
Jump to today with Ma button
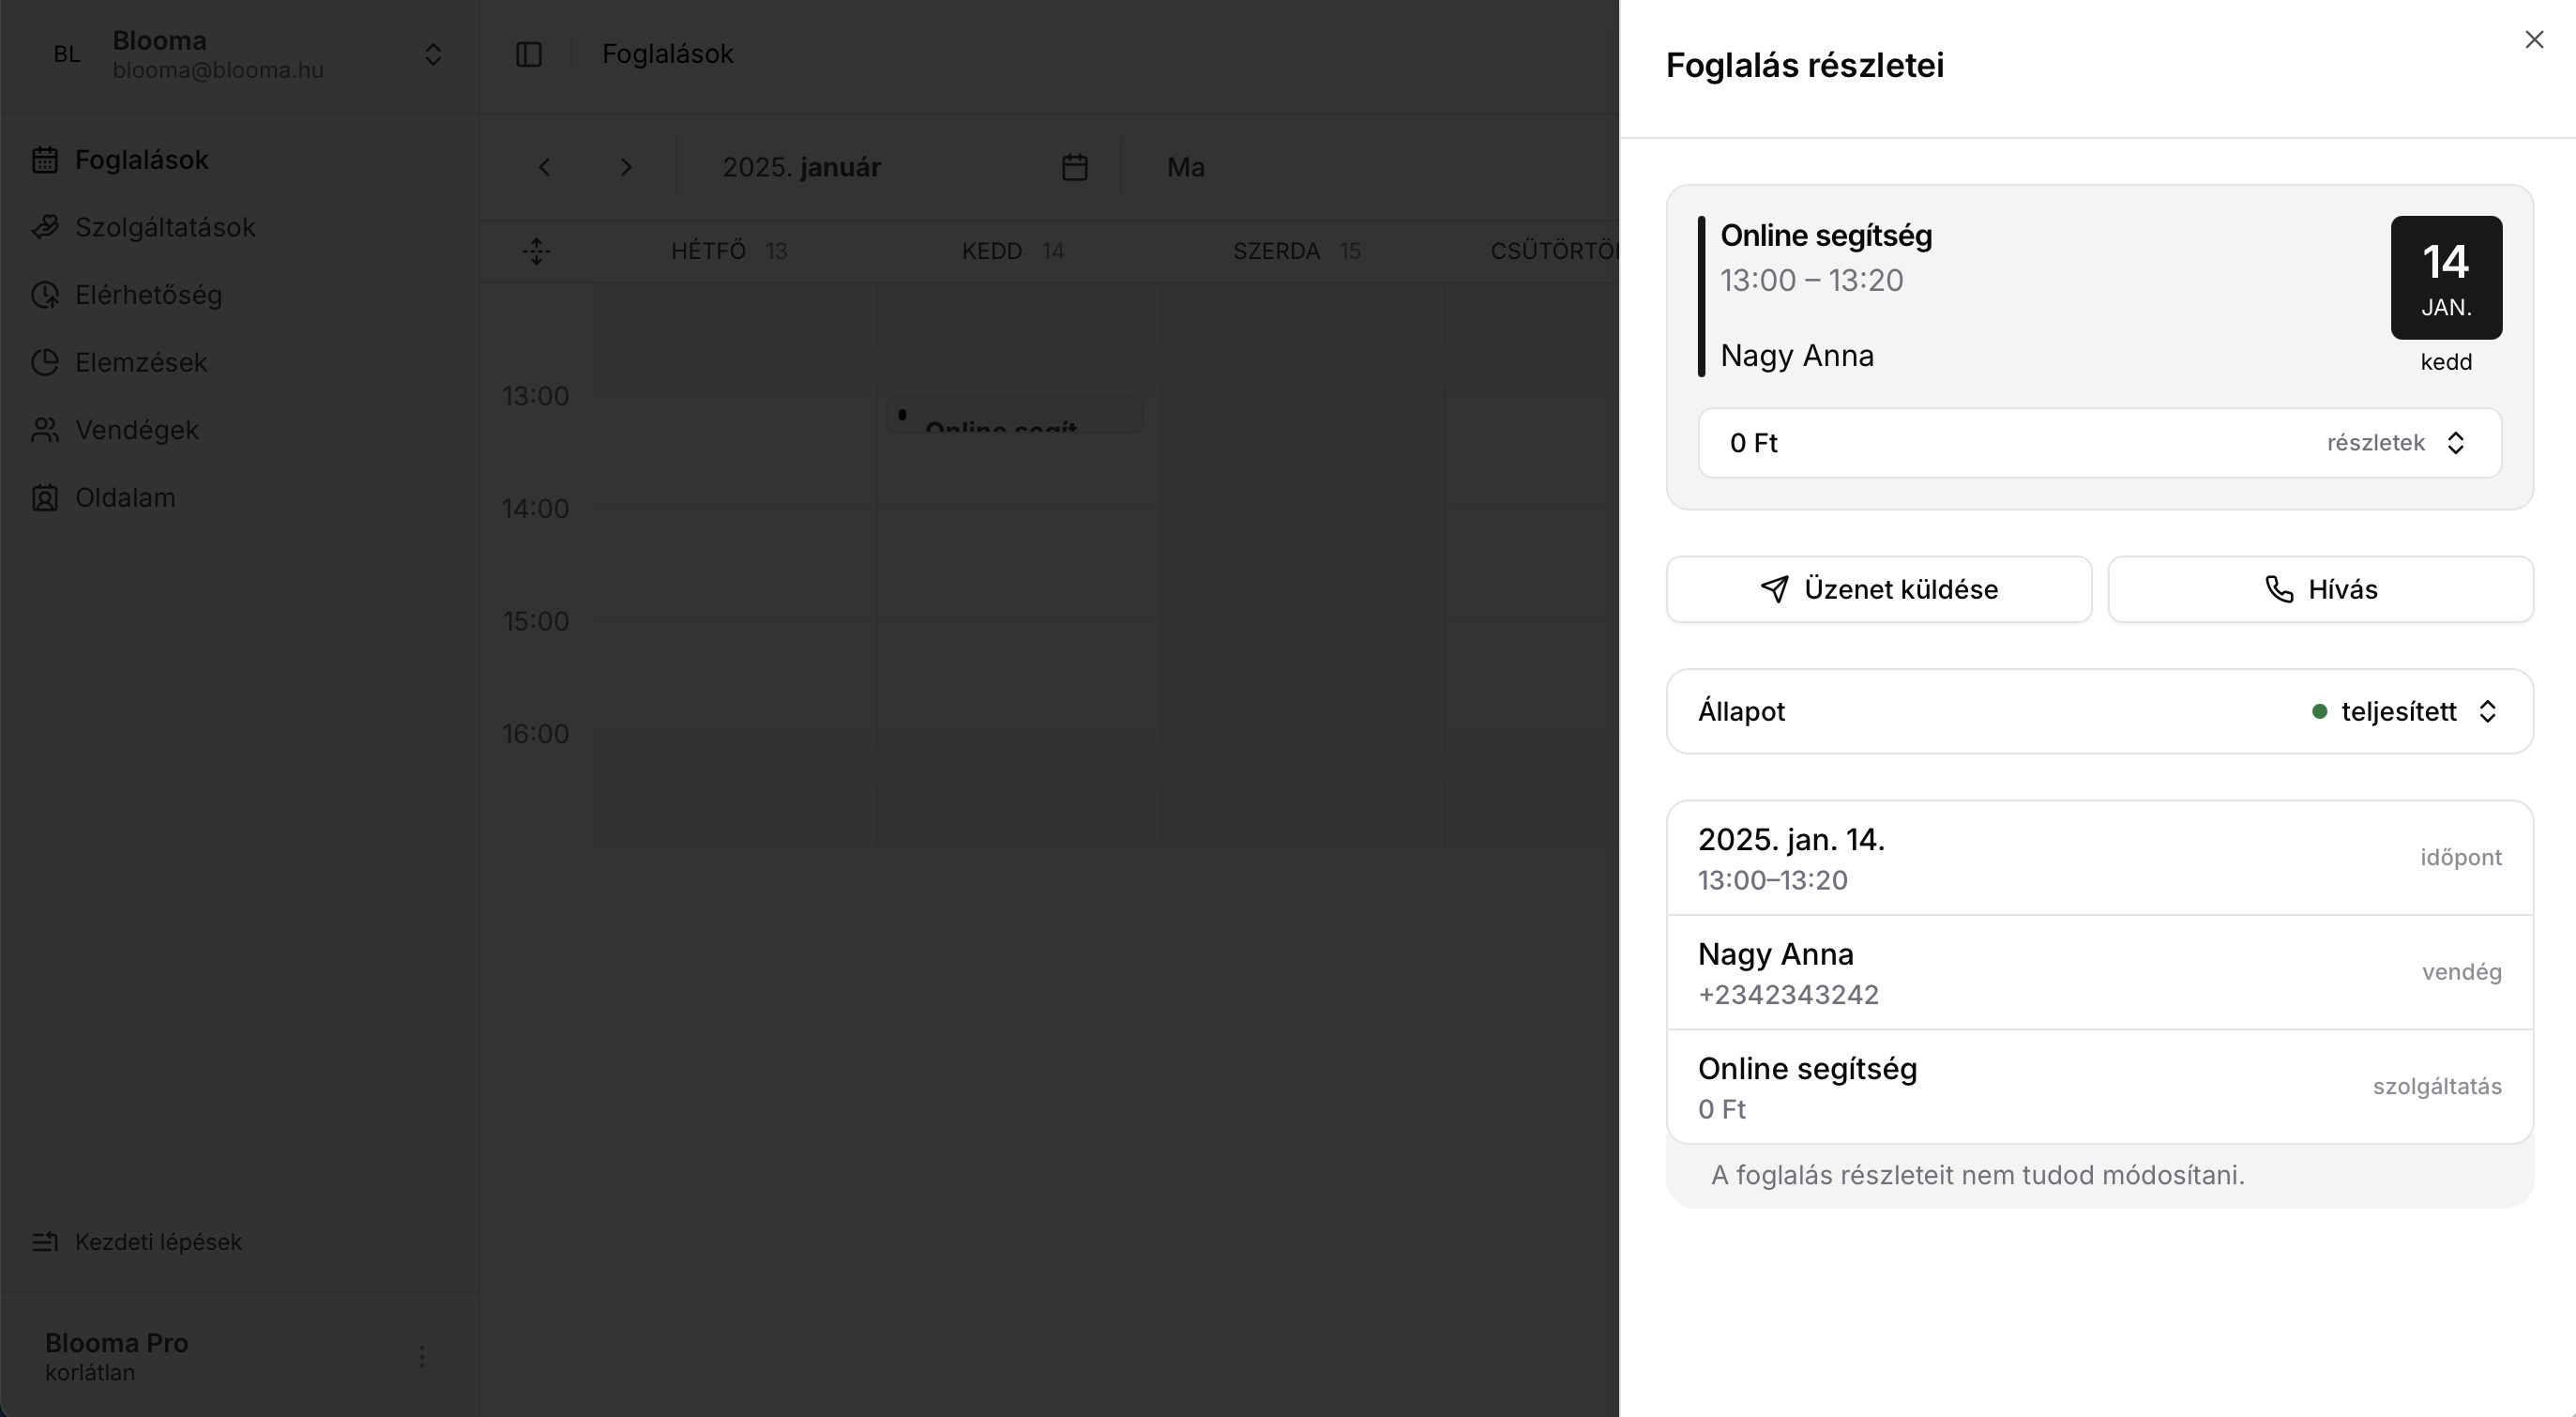[1185, 167]
